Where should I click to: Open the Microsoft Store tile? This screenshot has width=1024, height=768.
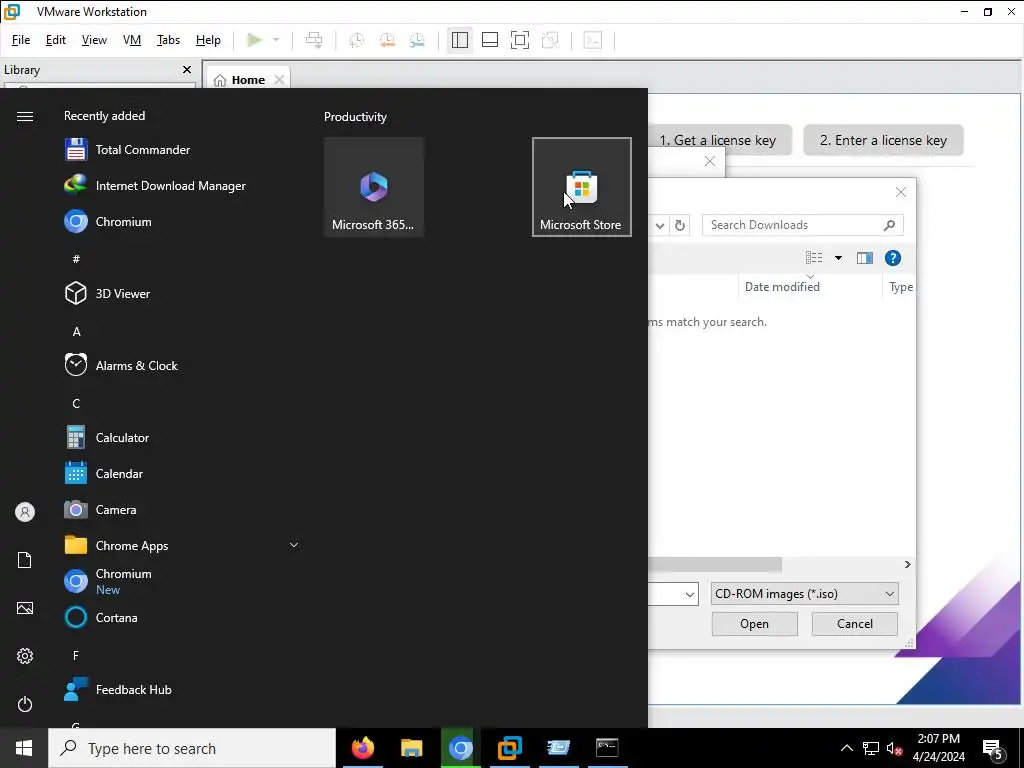pos(581,187)
